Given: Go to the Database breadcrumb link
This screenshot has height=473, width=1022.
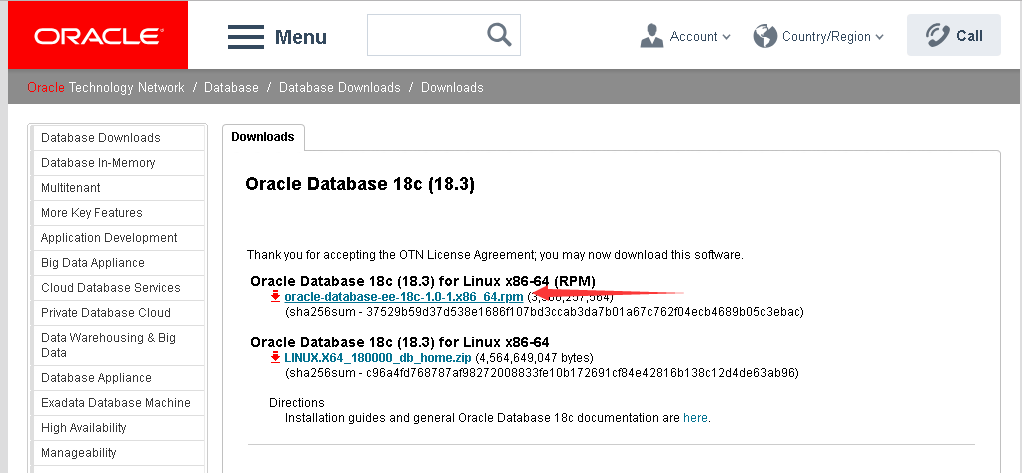Looking at the screenshot, I should click(231, 87).
